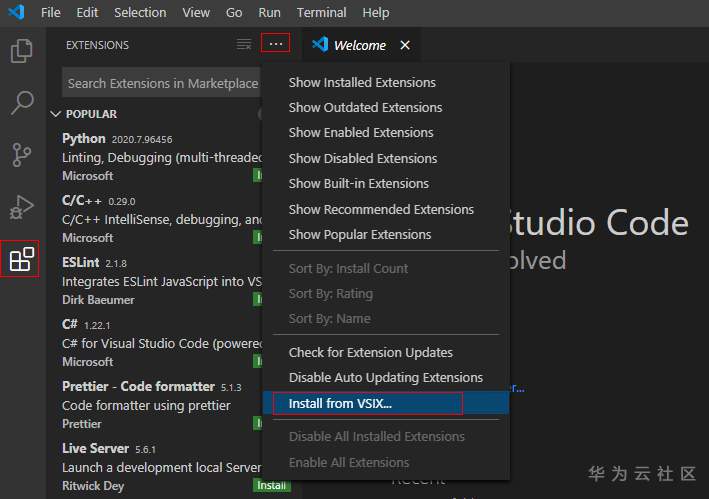Click the VS Code logo icon

[x=14, y=13]
